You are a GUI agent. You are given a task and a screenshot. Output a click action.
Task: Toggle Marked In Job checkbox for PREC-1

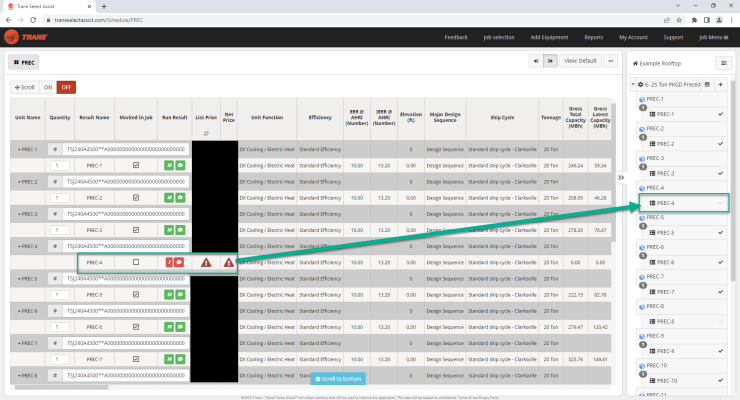[136, 166]
